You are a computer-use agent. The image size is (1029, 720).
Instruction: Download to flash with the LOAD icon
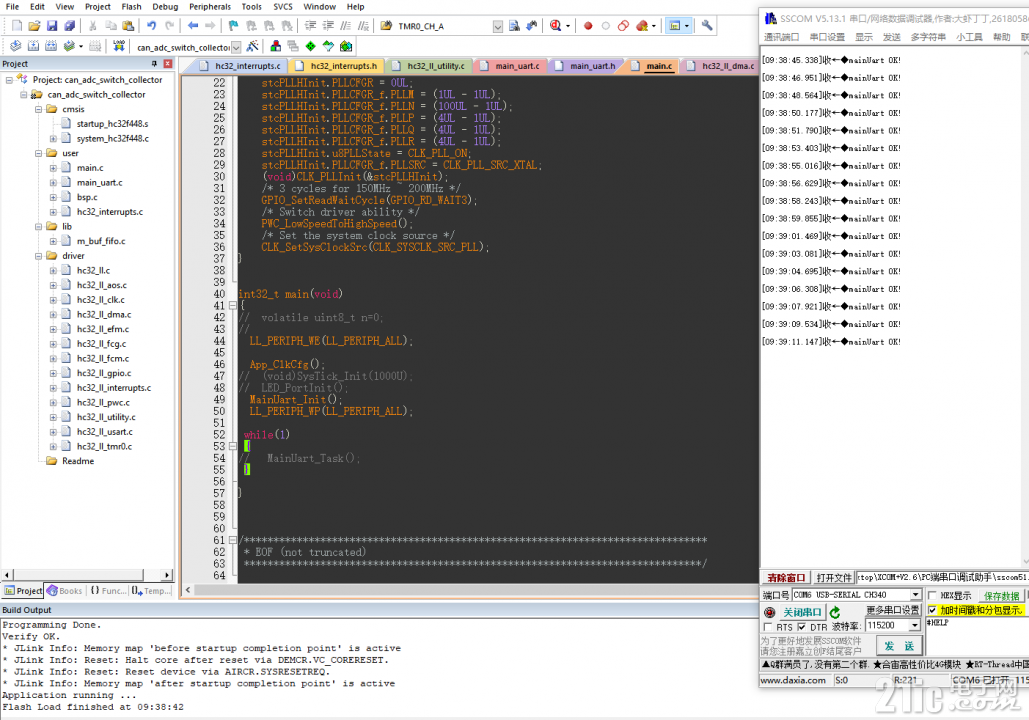(x=119, y=46)
